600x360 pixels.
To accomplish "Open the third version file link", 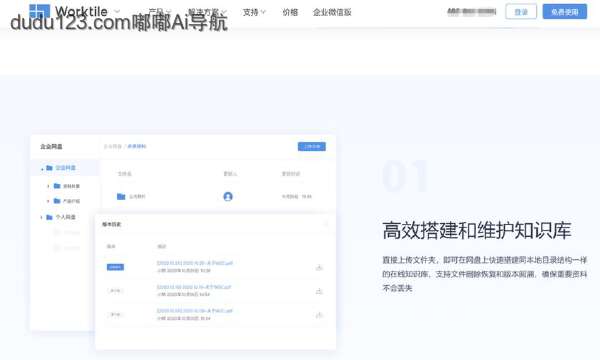I will [x=195, y=311].
